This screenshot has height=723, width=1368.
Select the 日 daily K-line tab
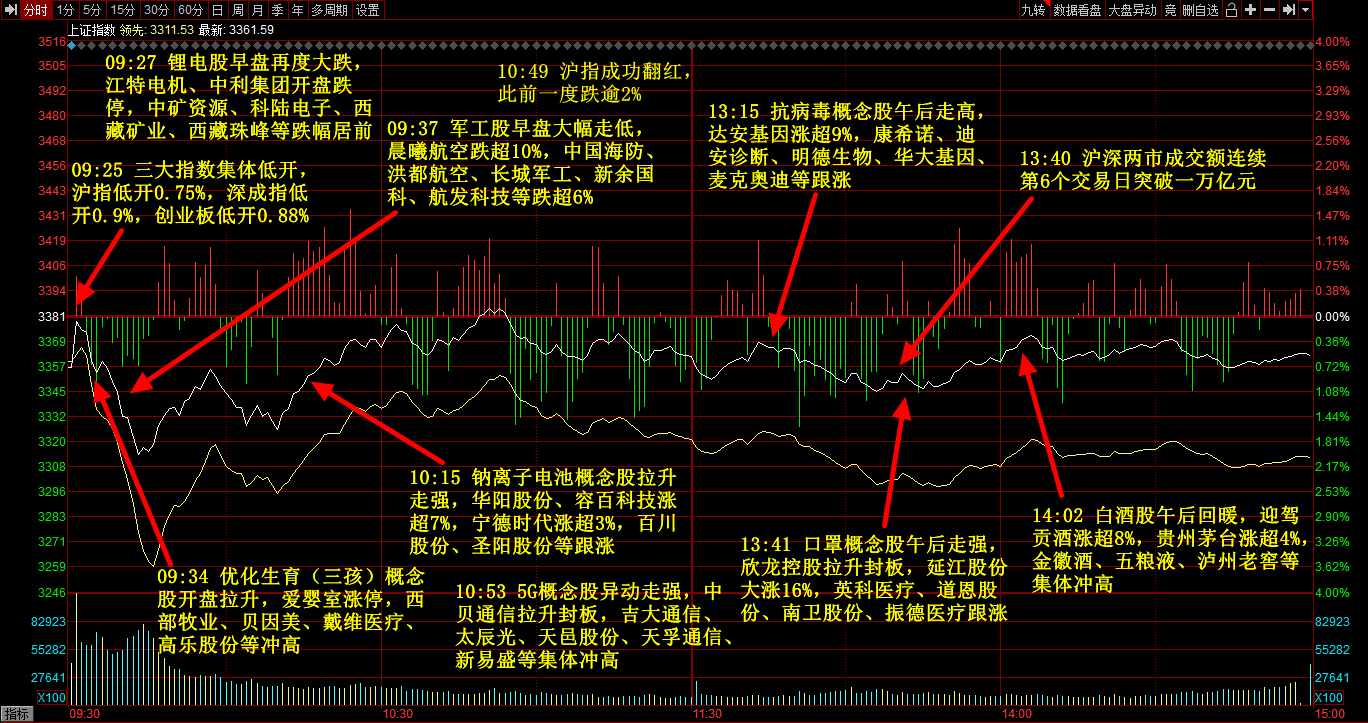pos(217,10)
